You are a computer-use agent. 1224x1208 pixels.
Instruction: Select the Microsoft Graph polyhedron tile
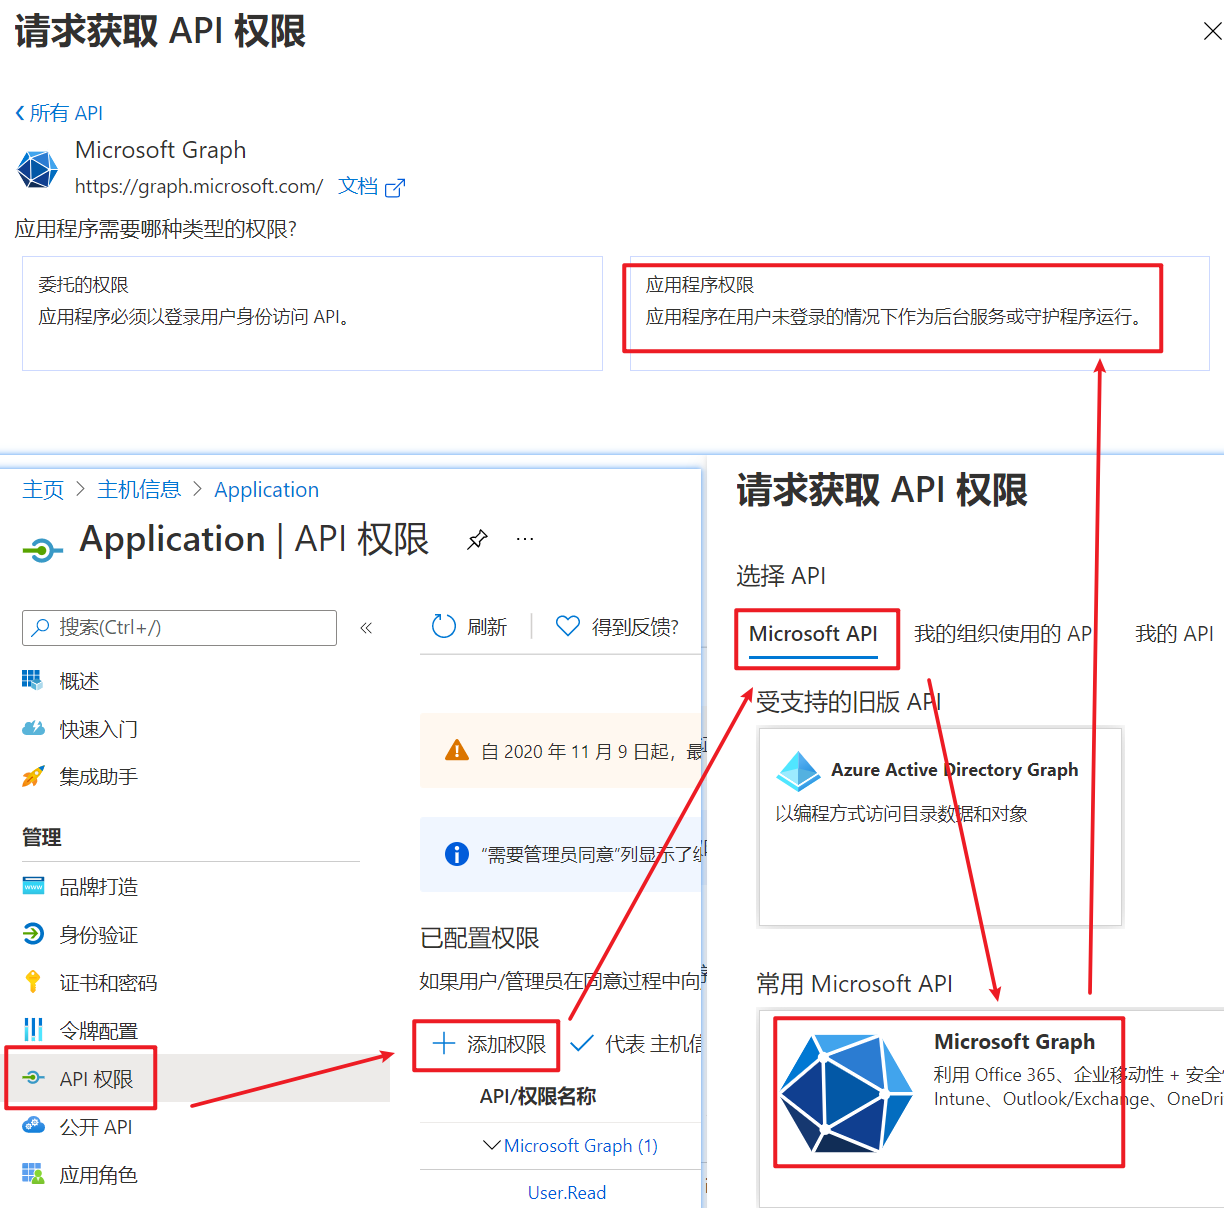point(948,1092)
